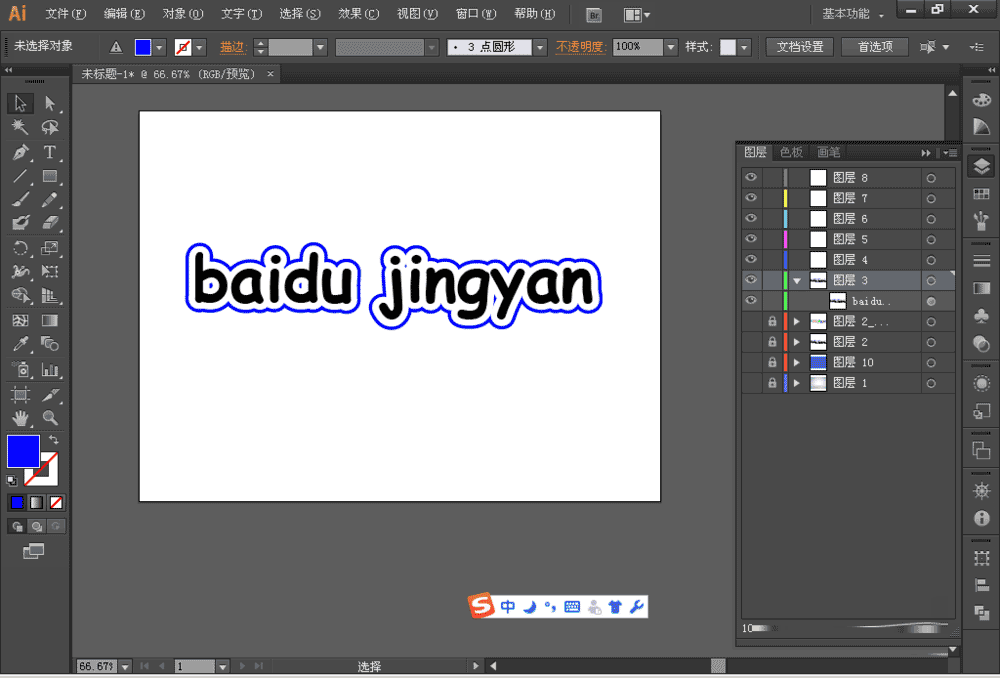Screen dimensions: 1000x678
Task: Select the Rectangle tool
Action: 50,176
